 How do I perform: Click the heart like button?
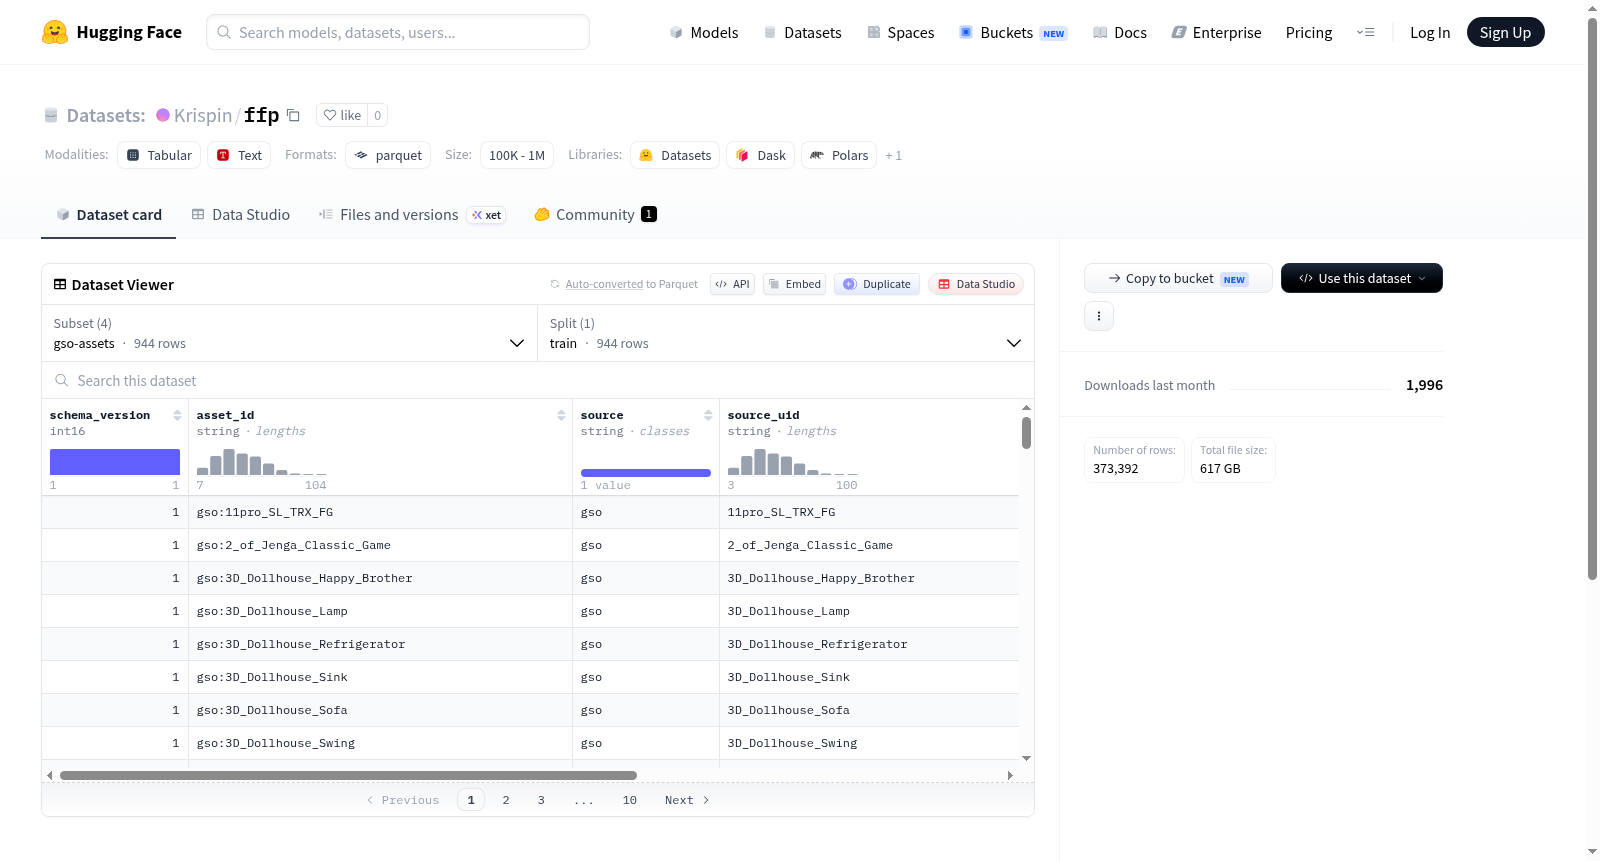[x=342, y=115]
